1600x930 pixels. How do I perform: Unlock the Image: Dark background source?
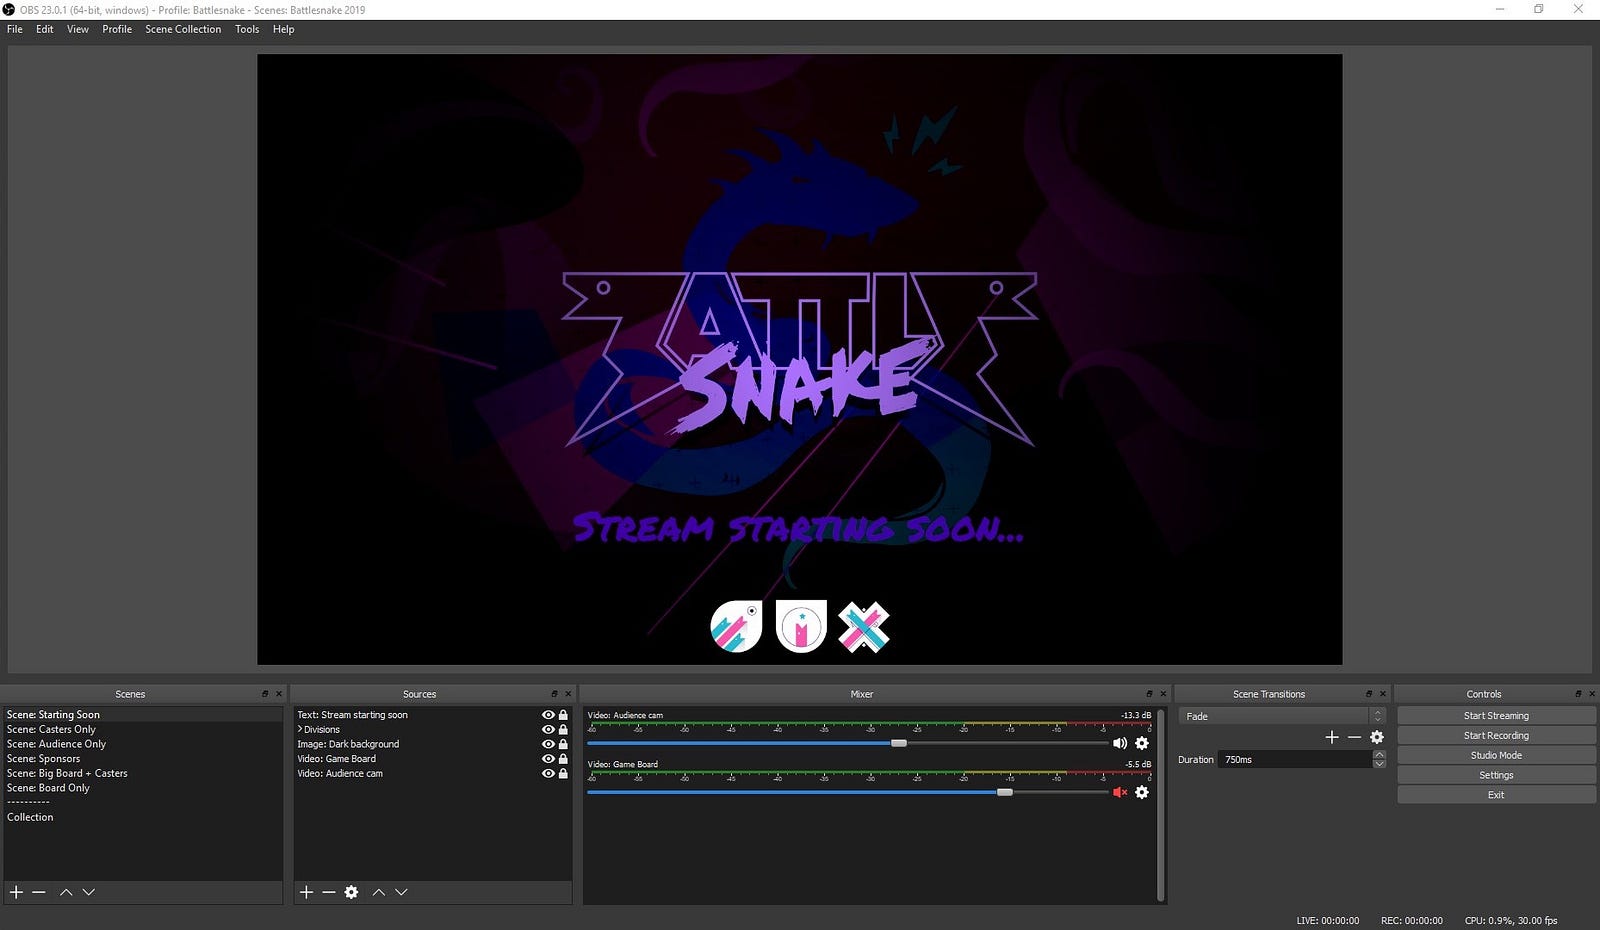(x=563, y=744)
